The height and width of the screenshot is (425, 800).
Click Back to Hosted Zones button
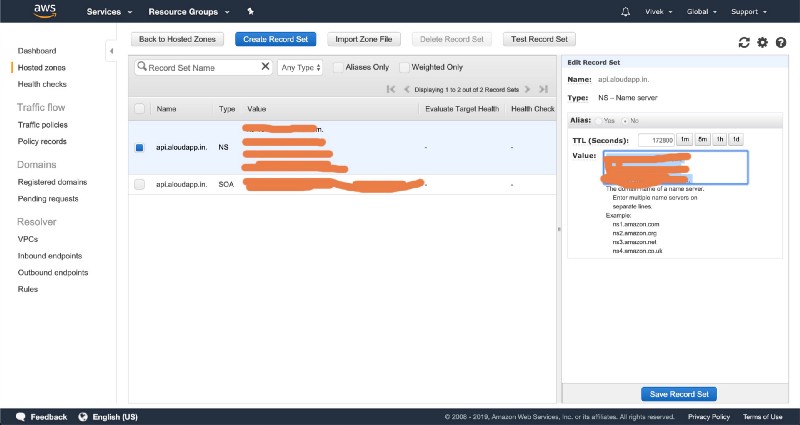(x=177, y=39)
